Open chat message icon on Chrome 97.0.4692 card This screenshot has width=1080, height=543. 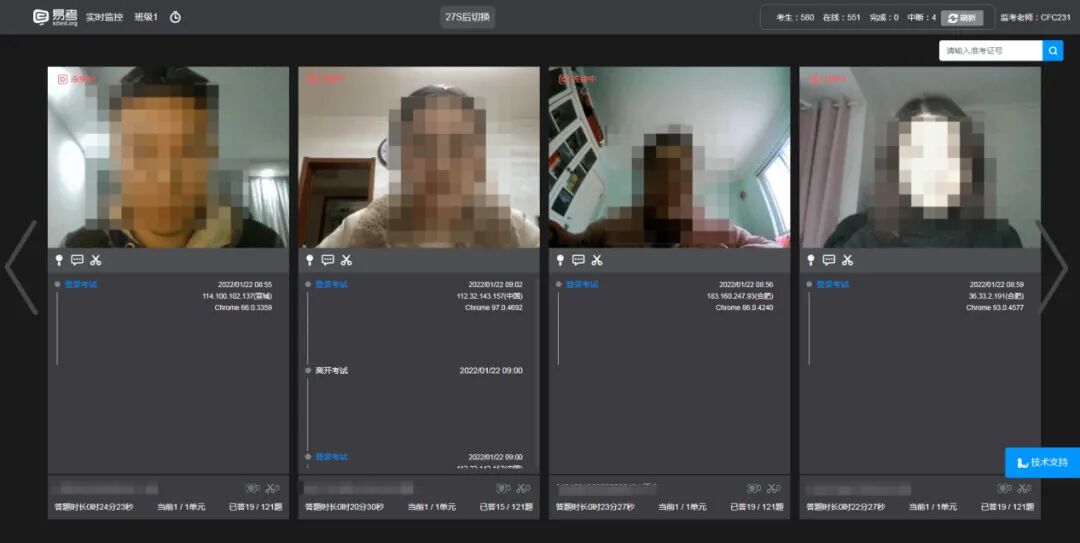[x=328, y=260]
